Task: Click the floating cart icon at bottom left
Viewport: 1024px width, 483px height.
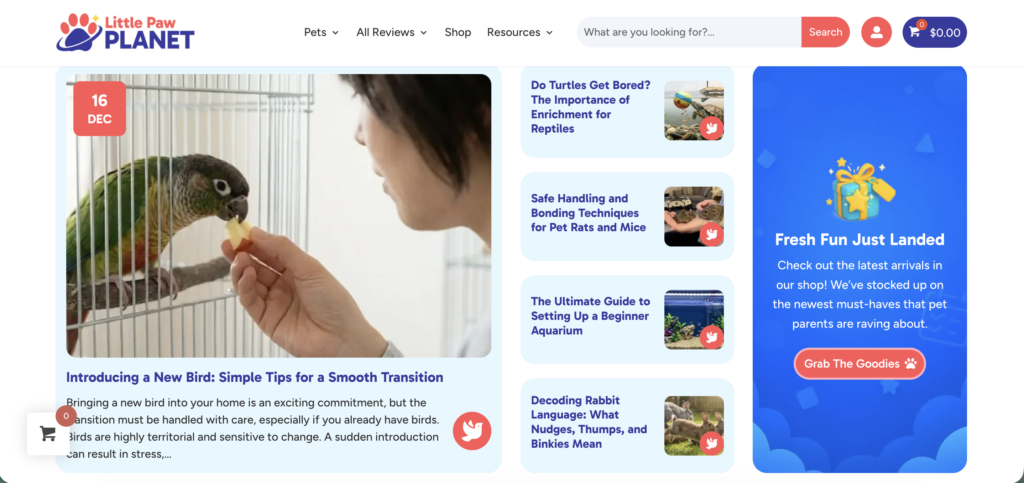Action: (x=48, y=433)
